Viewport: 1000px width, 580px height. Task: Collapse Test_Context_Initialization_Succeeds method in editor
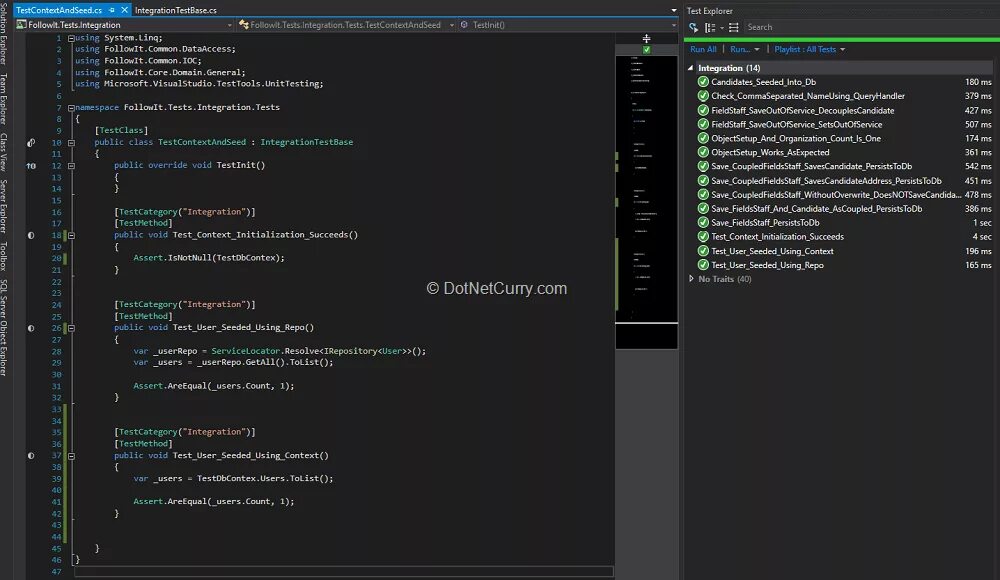point(71,235)
